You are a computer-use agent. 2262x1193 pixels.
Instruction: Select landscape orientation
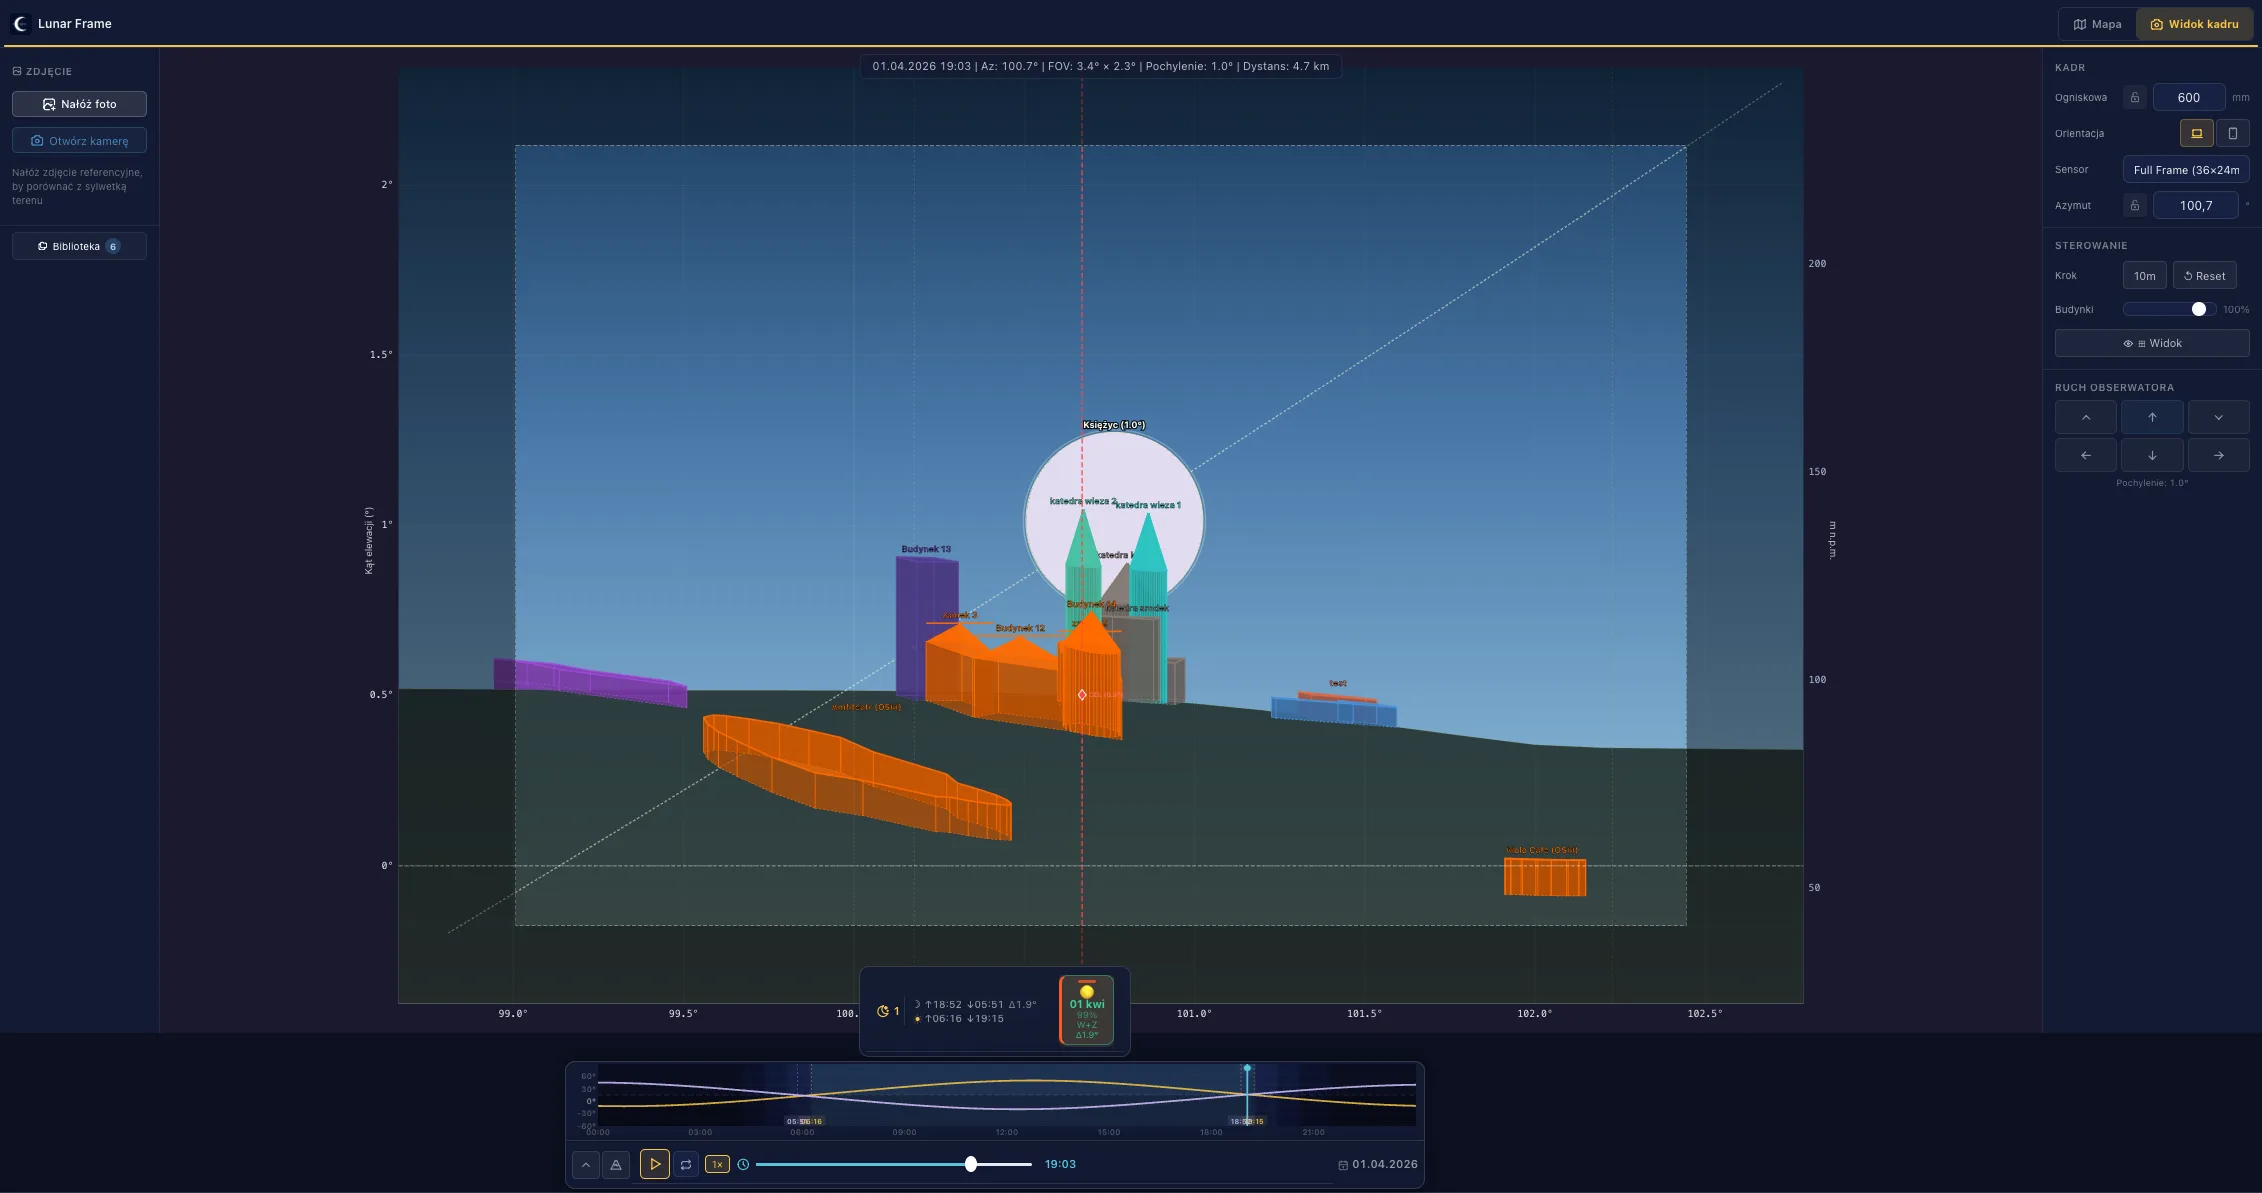pyautogui.click(x=2196, y=133)
